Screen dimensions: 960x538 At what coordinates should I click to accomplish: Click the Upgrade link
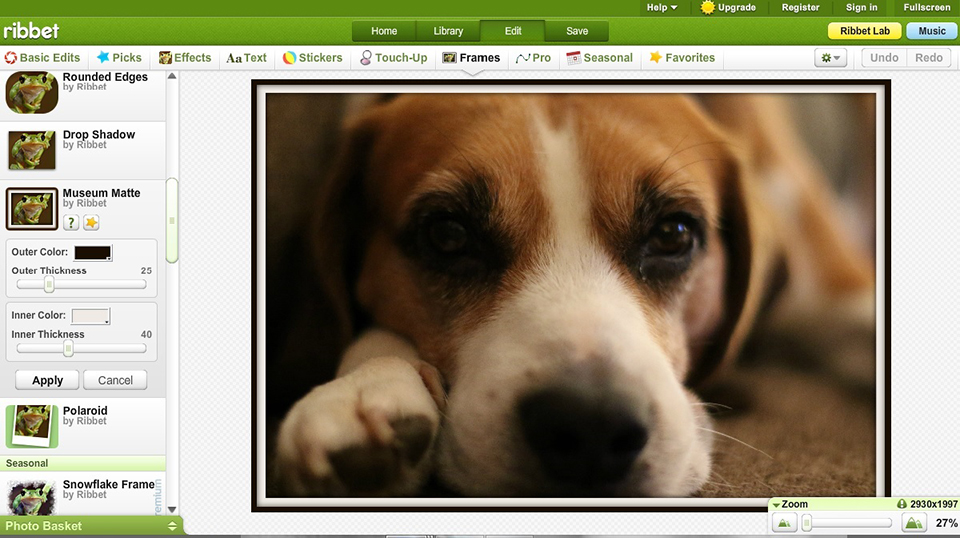(728, 7)
